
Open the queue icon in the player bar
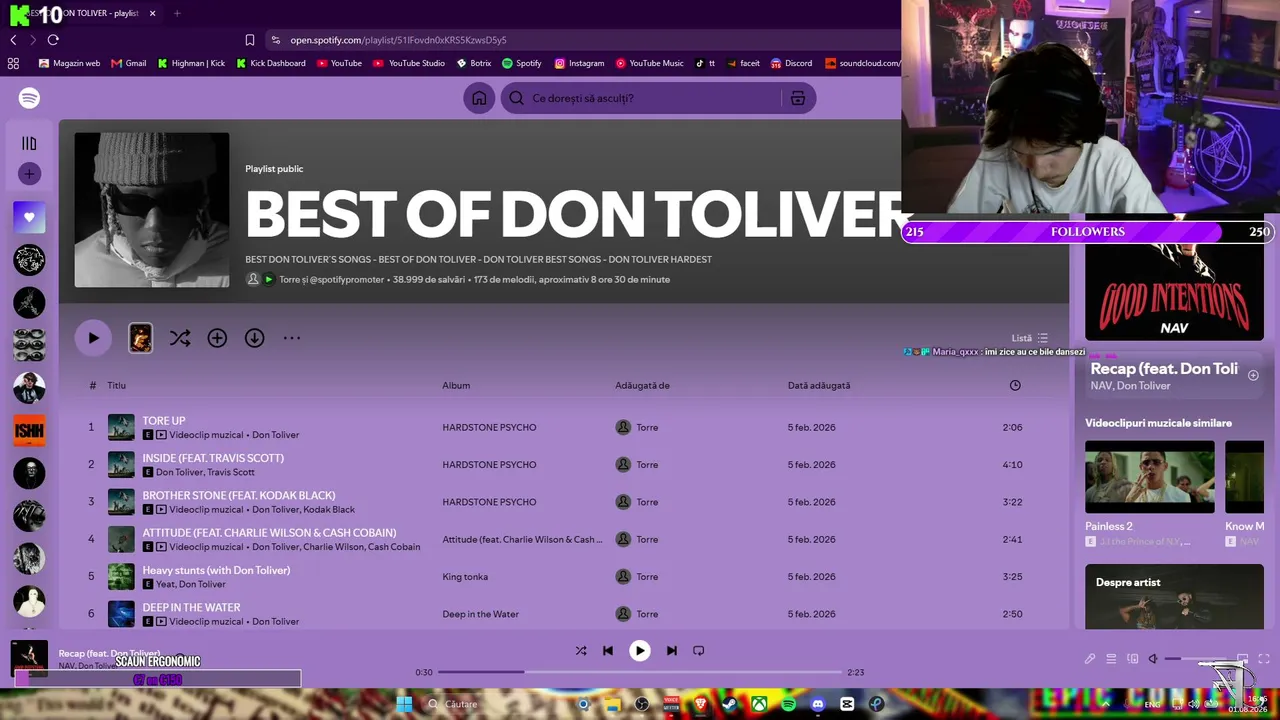point(1111,659)
